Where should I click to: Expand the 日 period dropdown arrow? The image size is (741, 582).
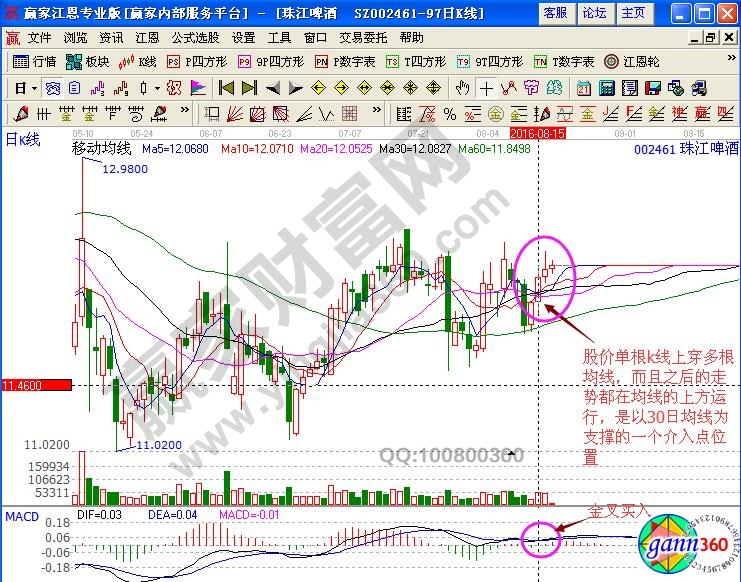tap(34, 88)
